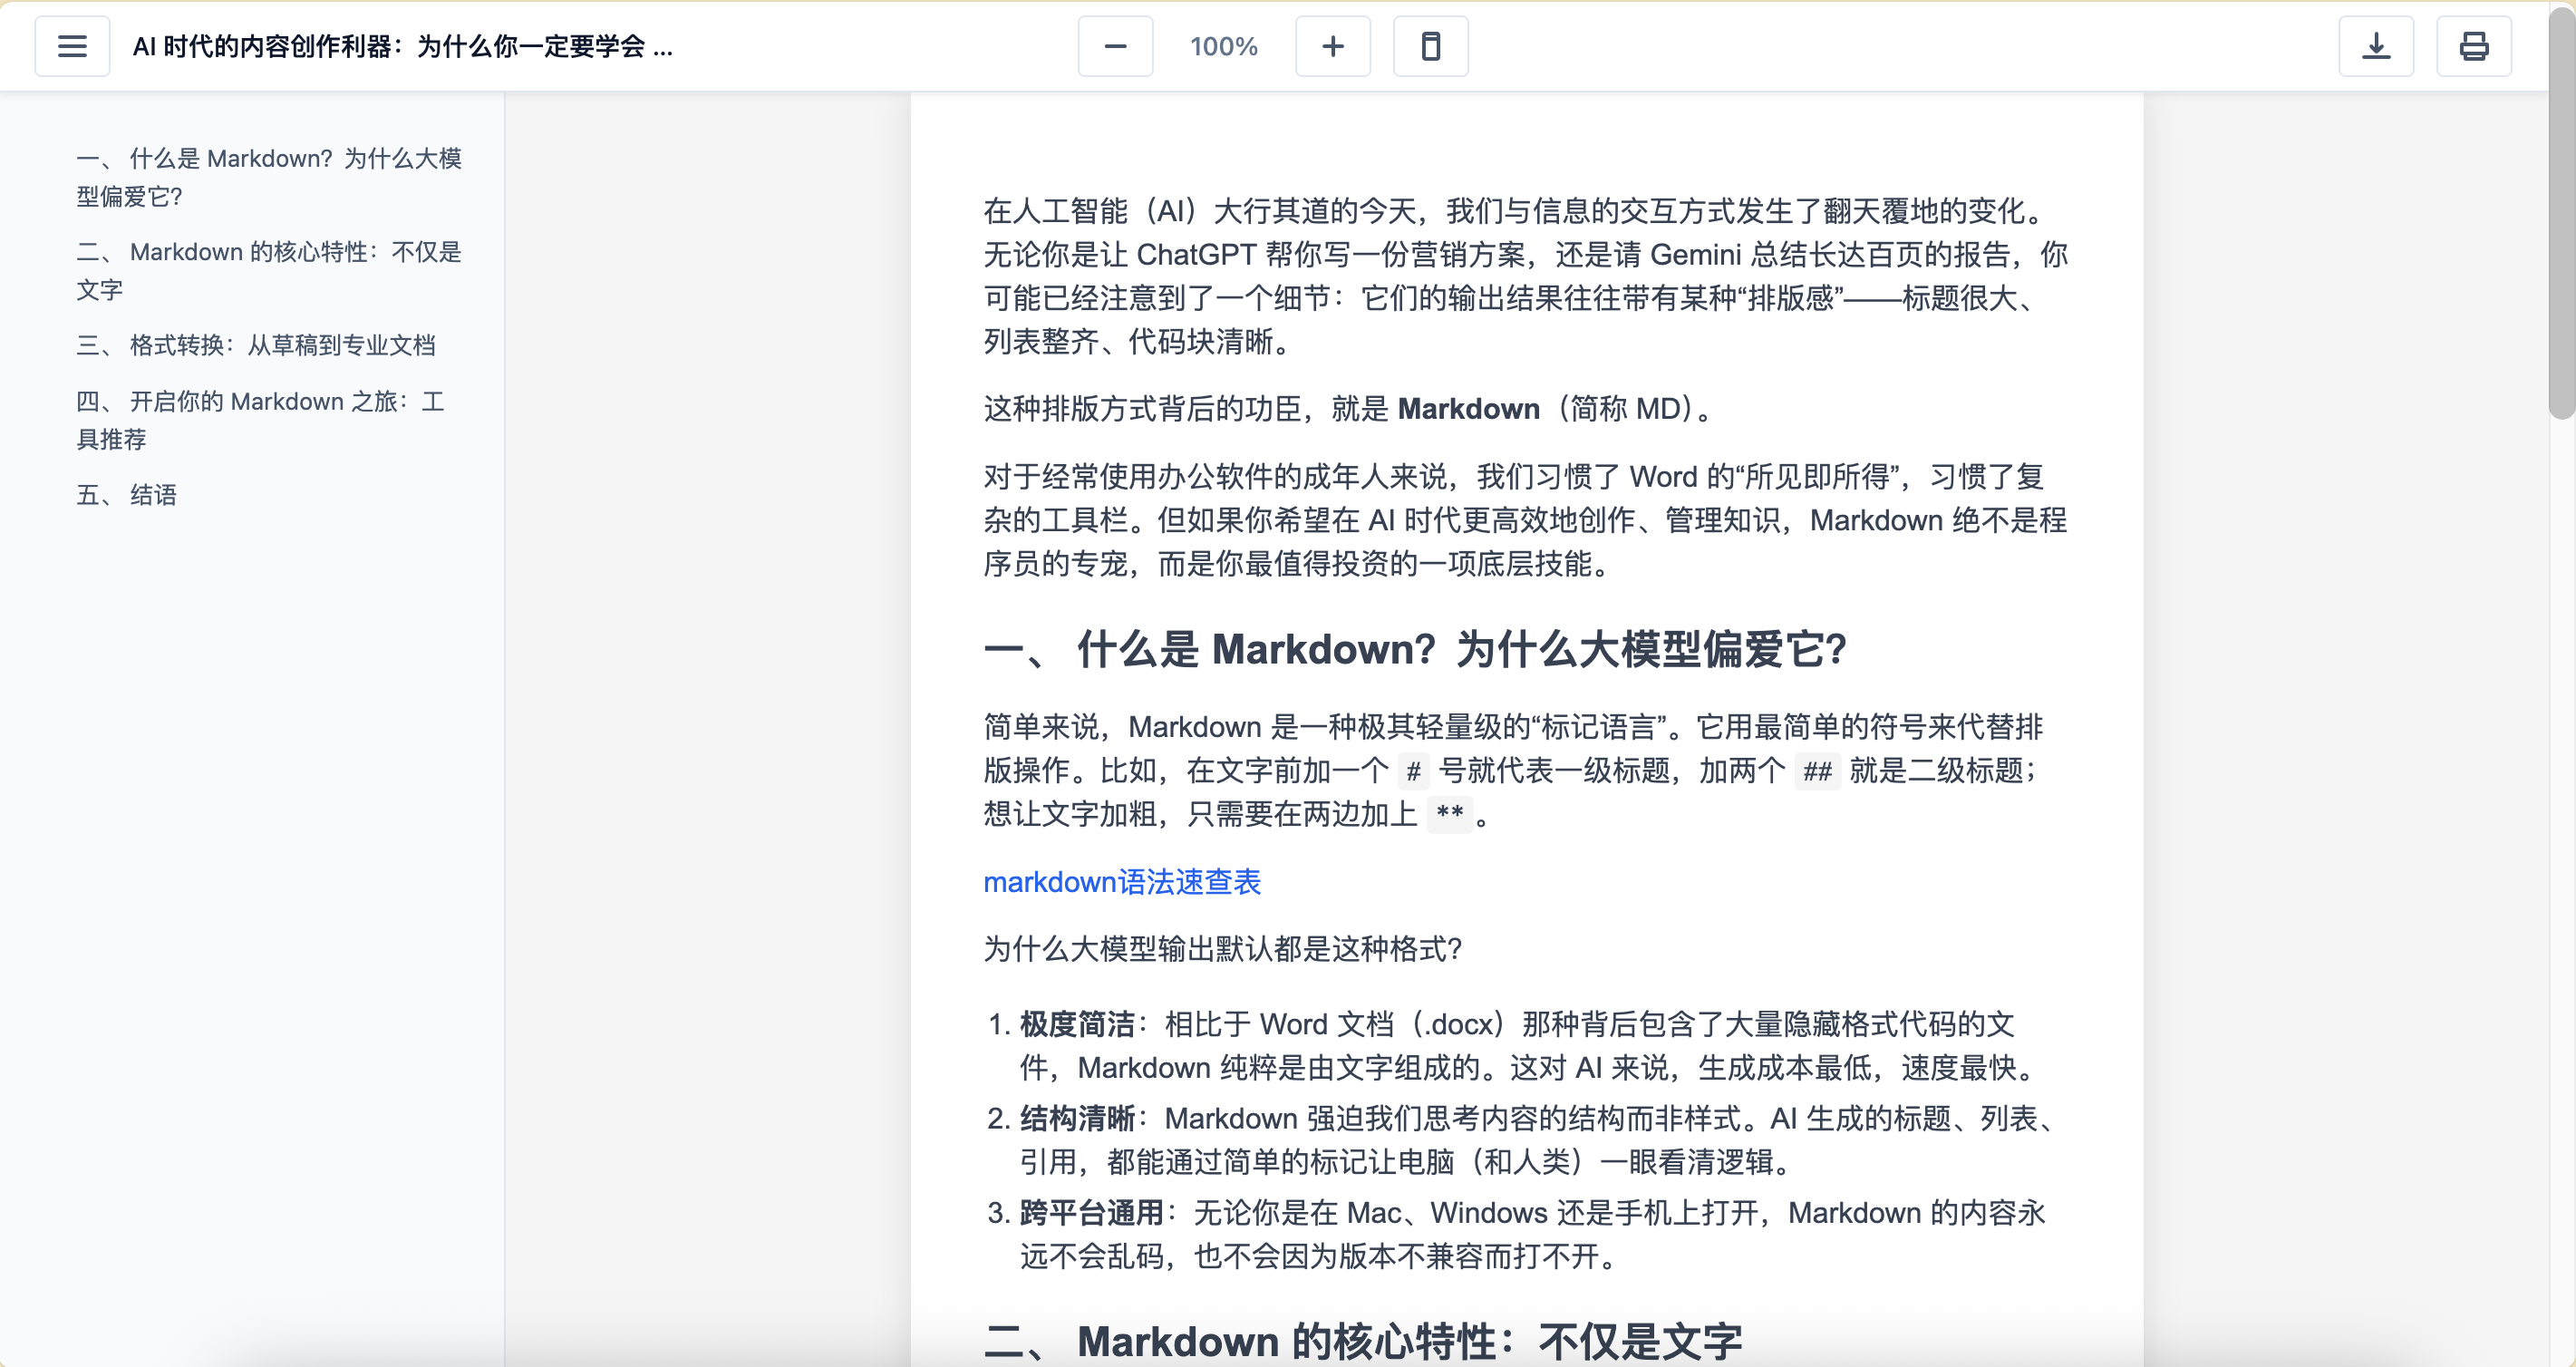The image size is (2576, 1367).
Task: Open outline item 一、什么是 Markdown?
Action: click(270, 177)
